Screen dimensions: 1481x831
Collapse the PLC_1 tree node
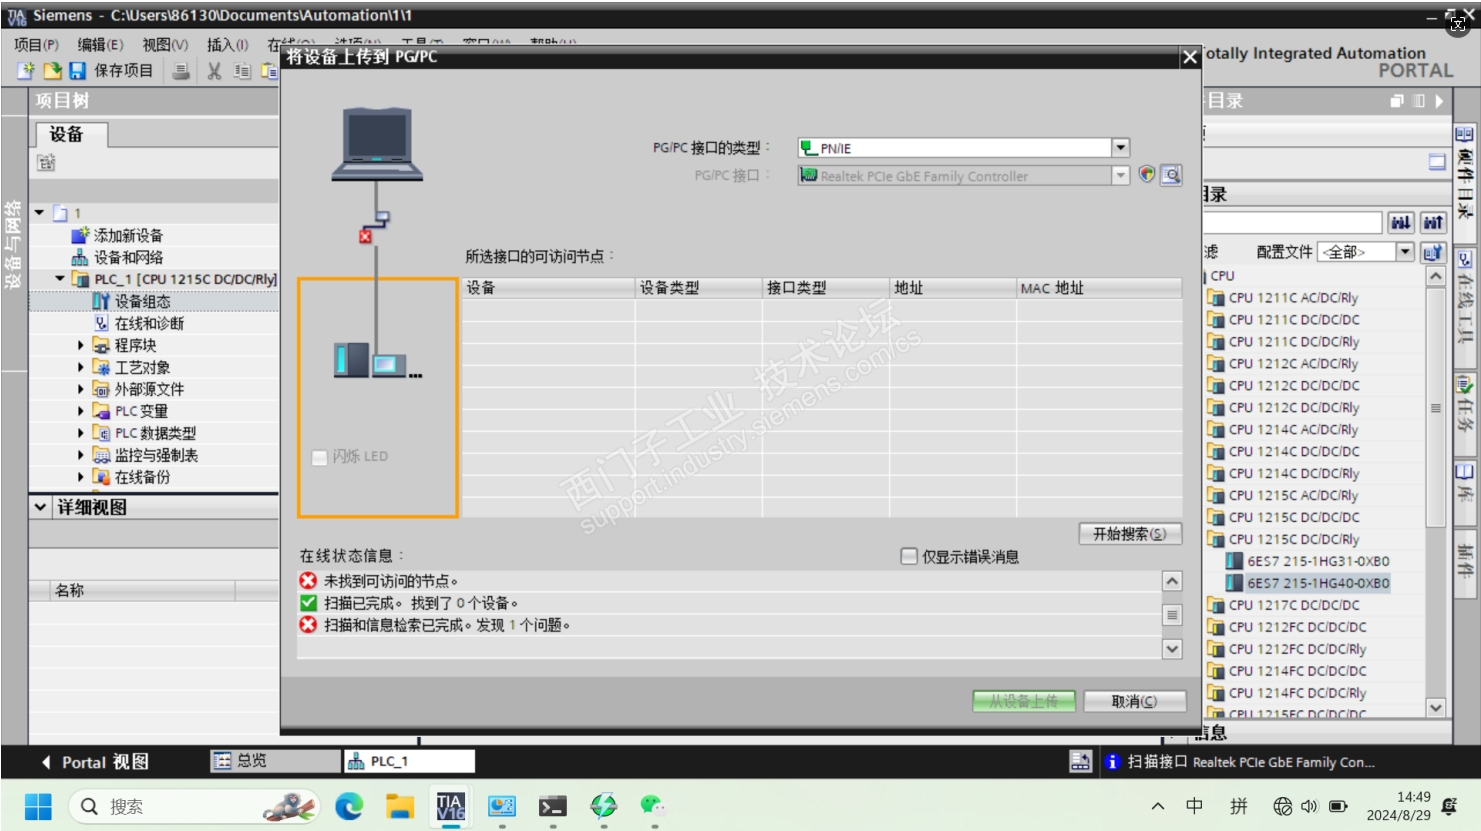point(60,279)
